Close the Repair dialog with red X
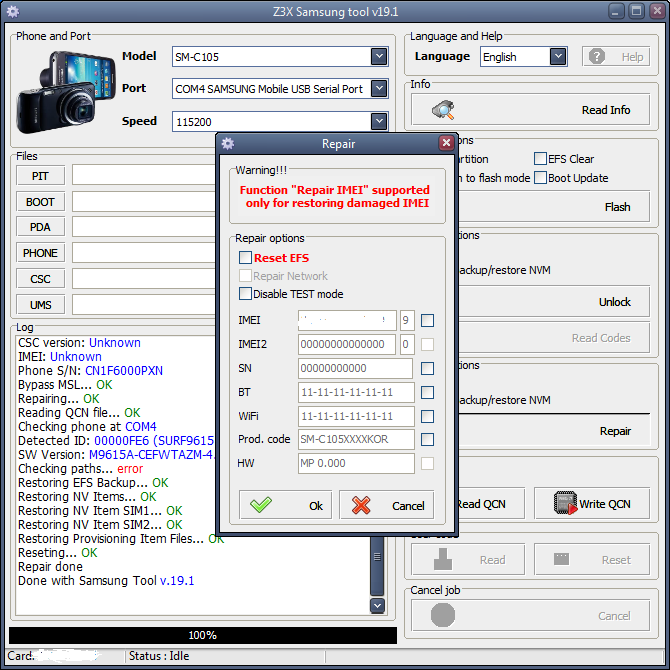The image size is (670, 670). 446,143
